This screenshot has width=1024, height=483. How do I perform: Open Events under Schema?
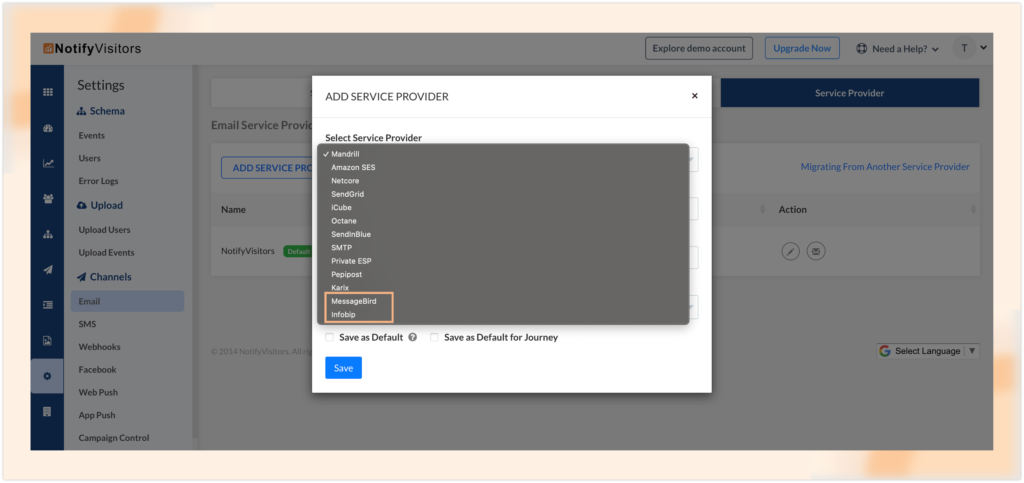coord(91,136)
